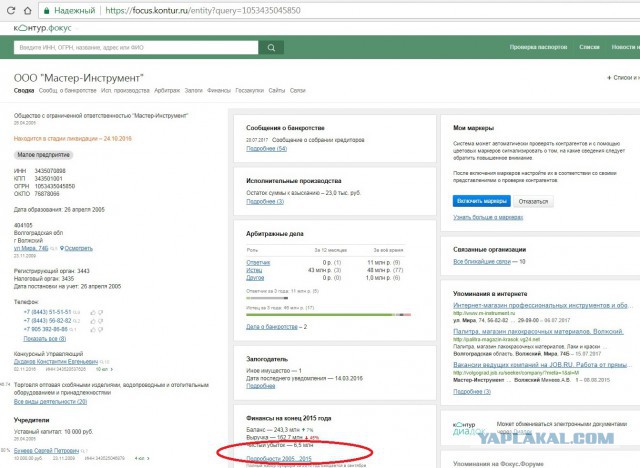Open Подробнее (3) under Исполнительные производства
640x468 pixels.
(x=265, y=202)
